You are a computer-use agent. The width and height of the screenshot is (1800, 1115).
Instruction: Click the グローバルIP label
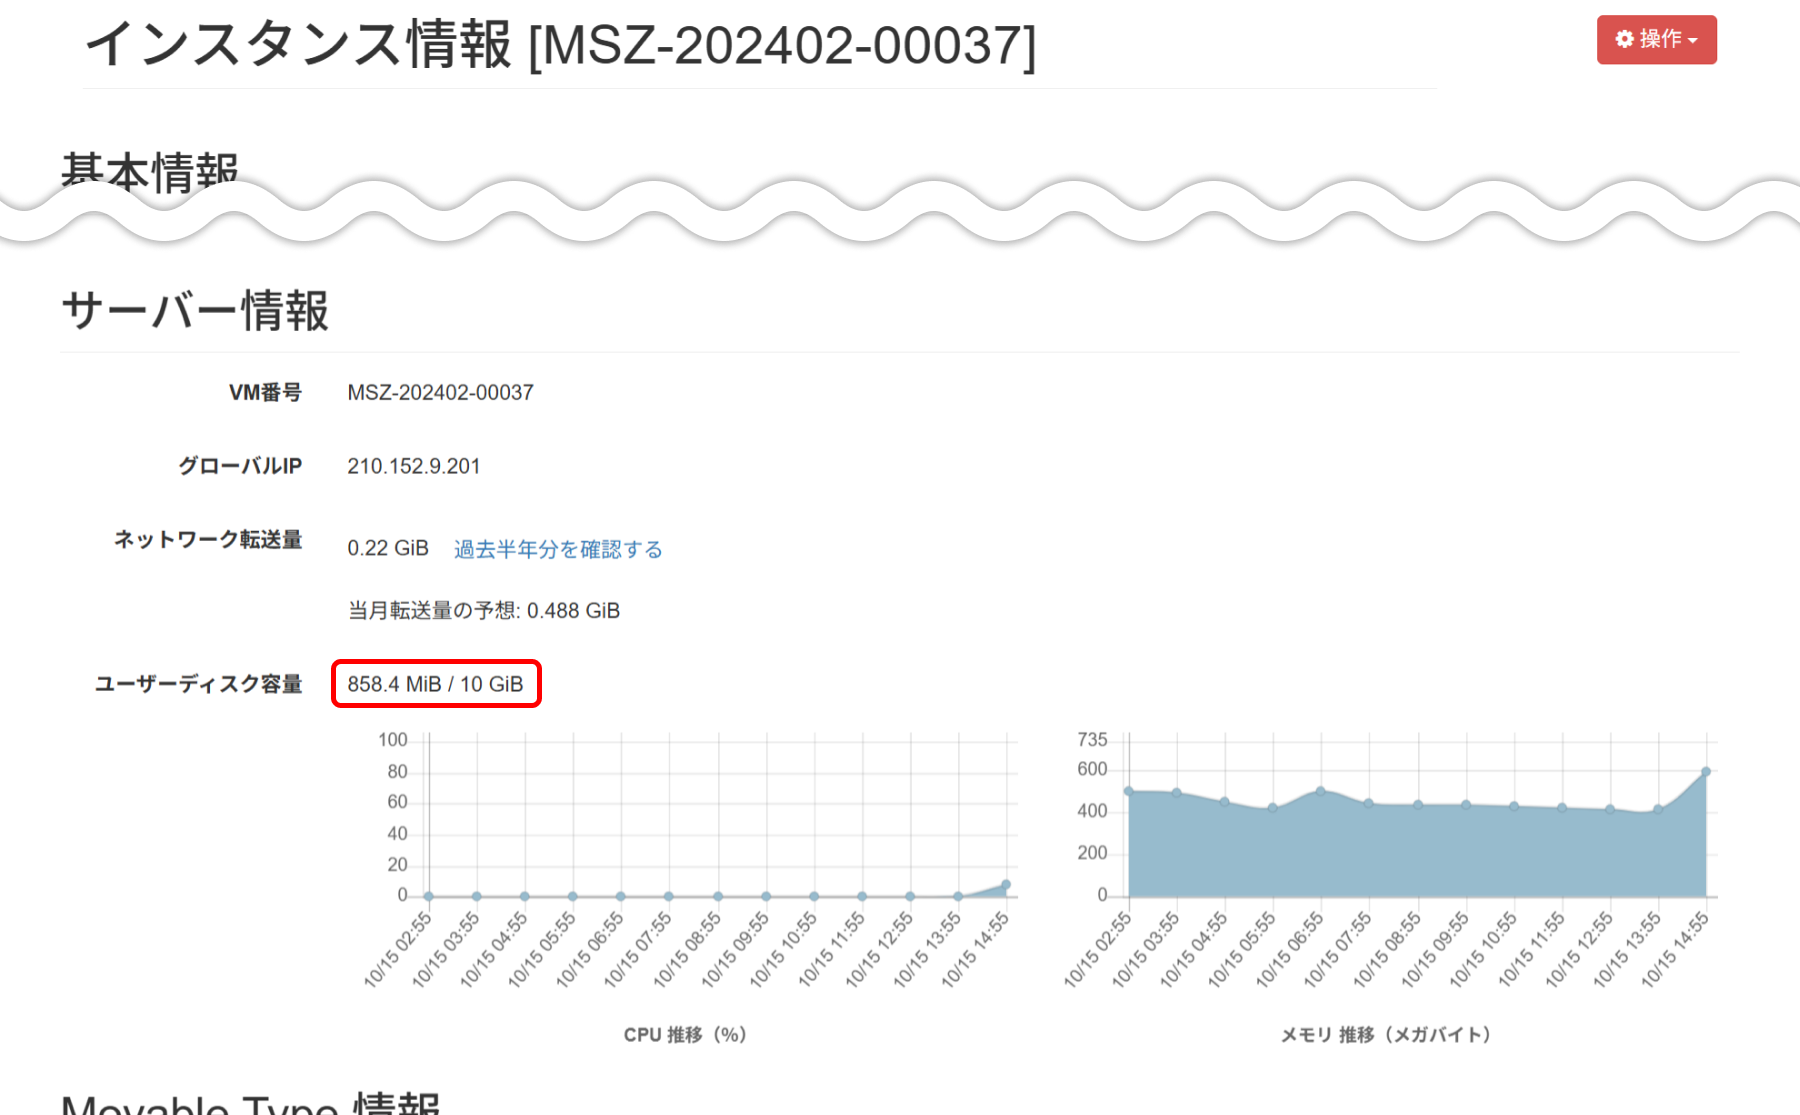tap(240, 466)
